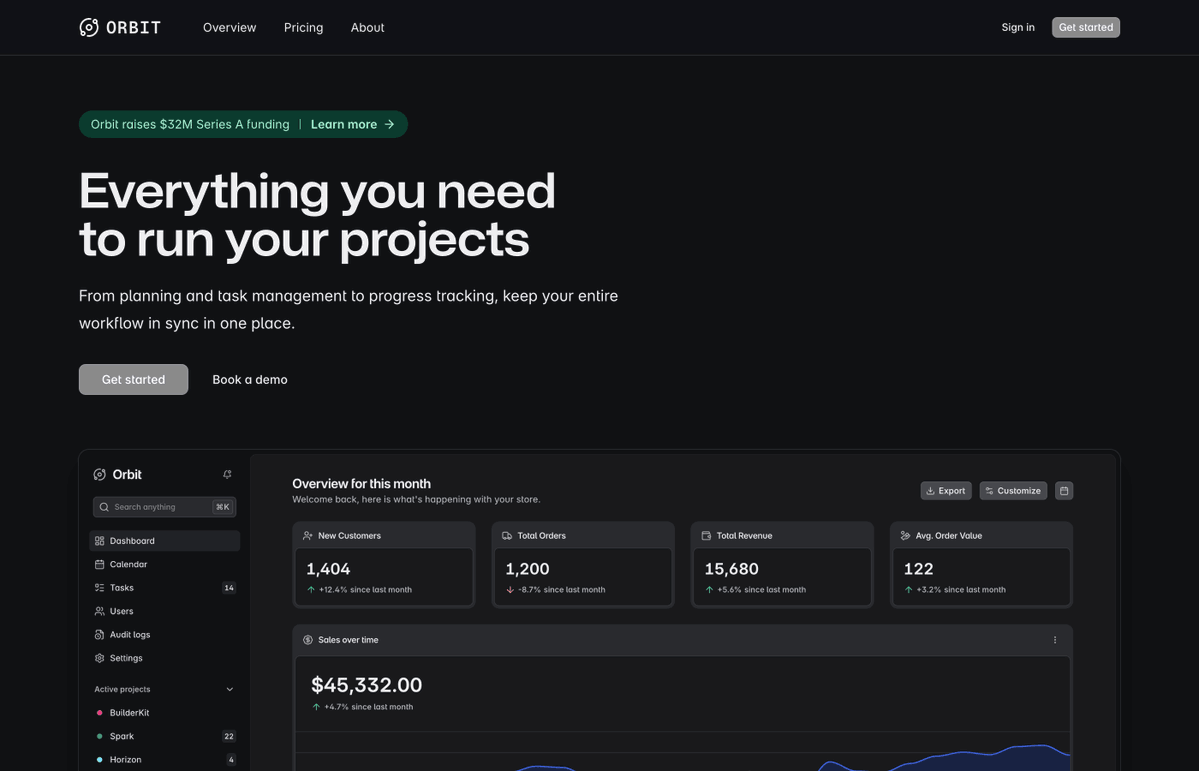Open Audit logs in the sidebar
Screen dimensions: 1199x771
click(x=164, y=635)
